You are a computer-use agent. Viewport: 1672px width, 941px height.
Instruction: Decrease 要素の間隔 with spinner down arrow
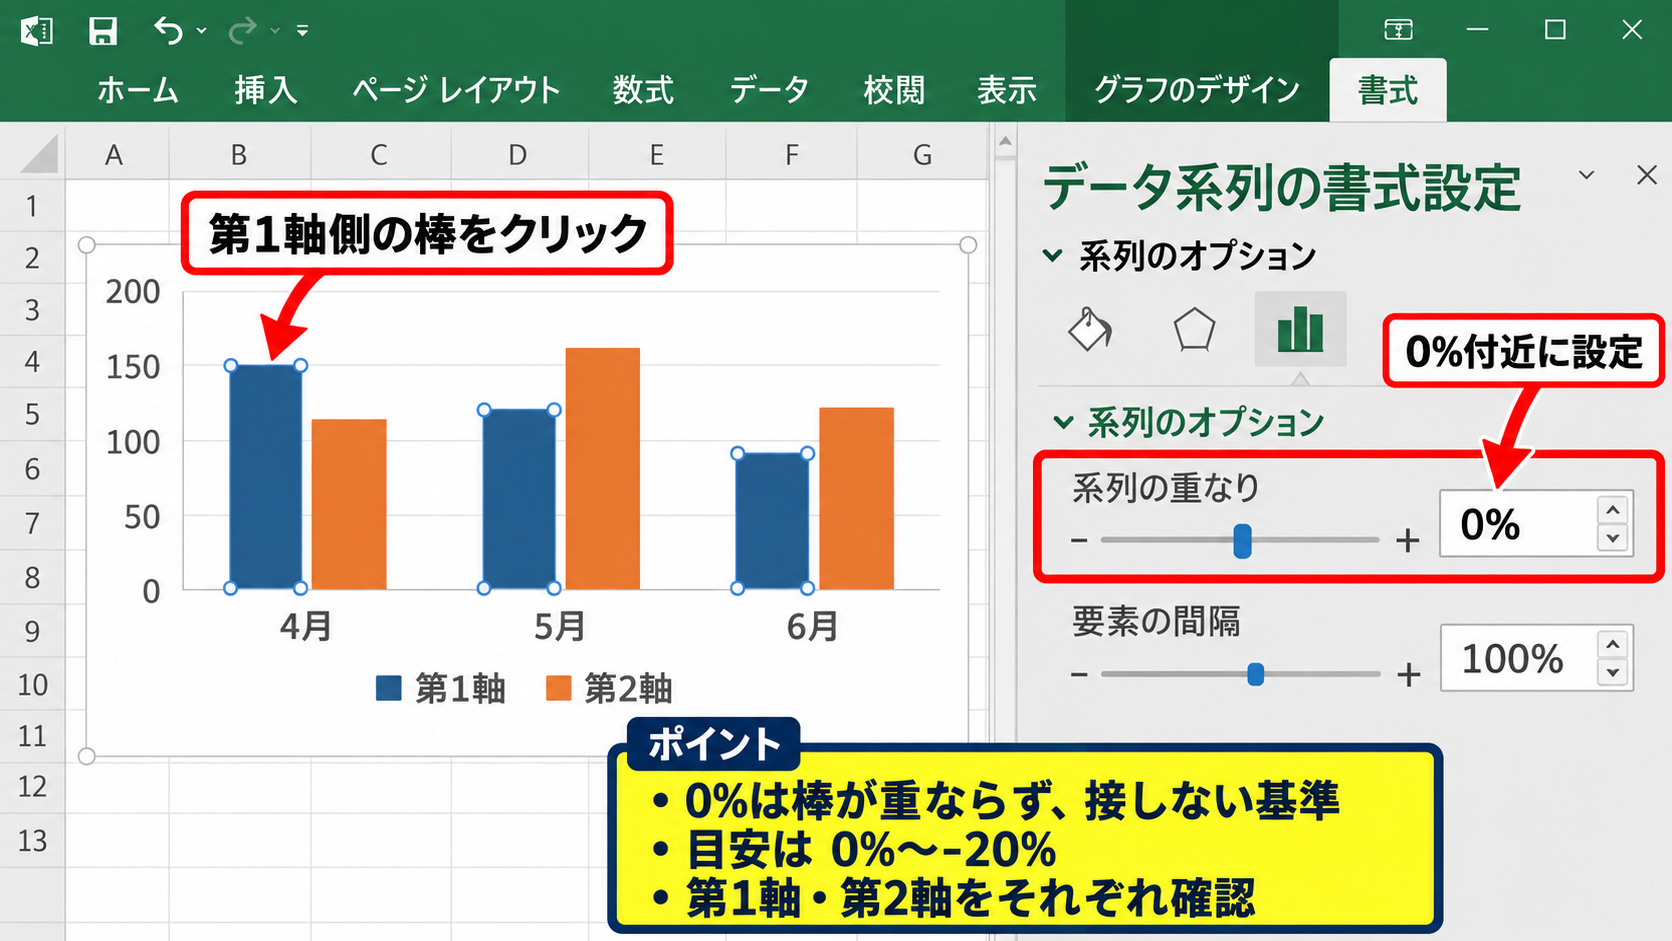point(1613,672)
